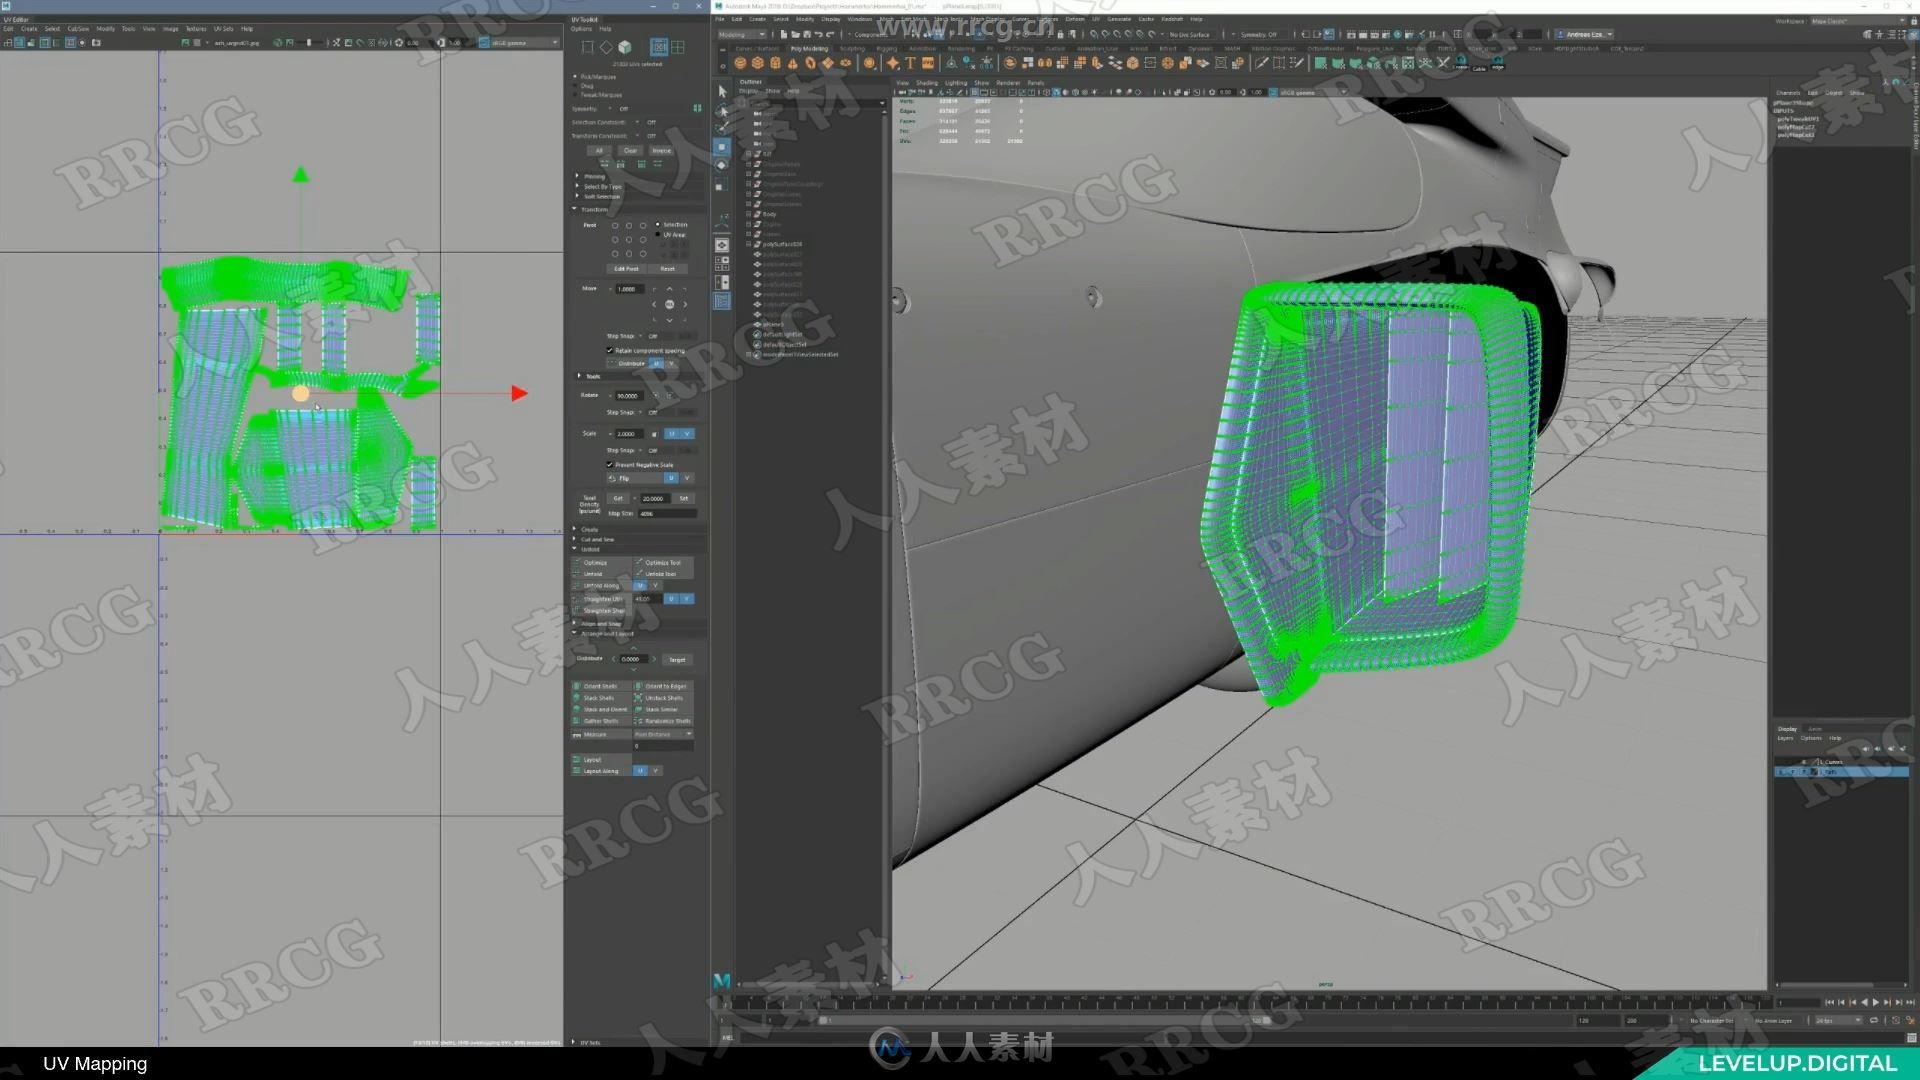Open the Modeling menu set dropdown
The width and height of the screenshot is (1920, 1080).
tap(742, 34)
